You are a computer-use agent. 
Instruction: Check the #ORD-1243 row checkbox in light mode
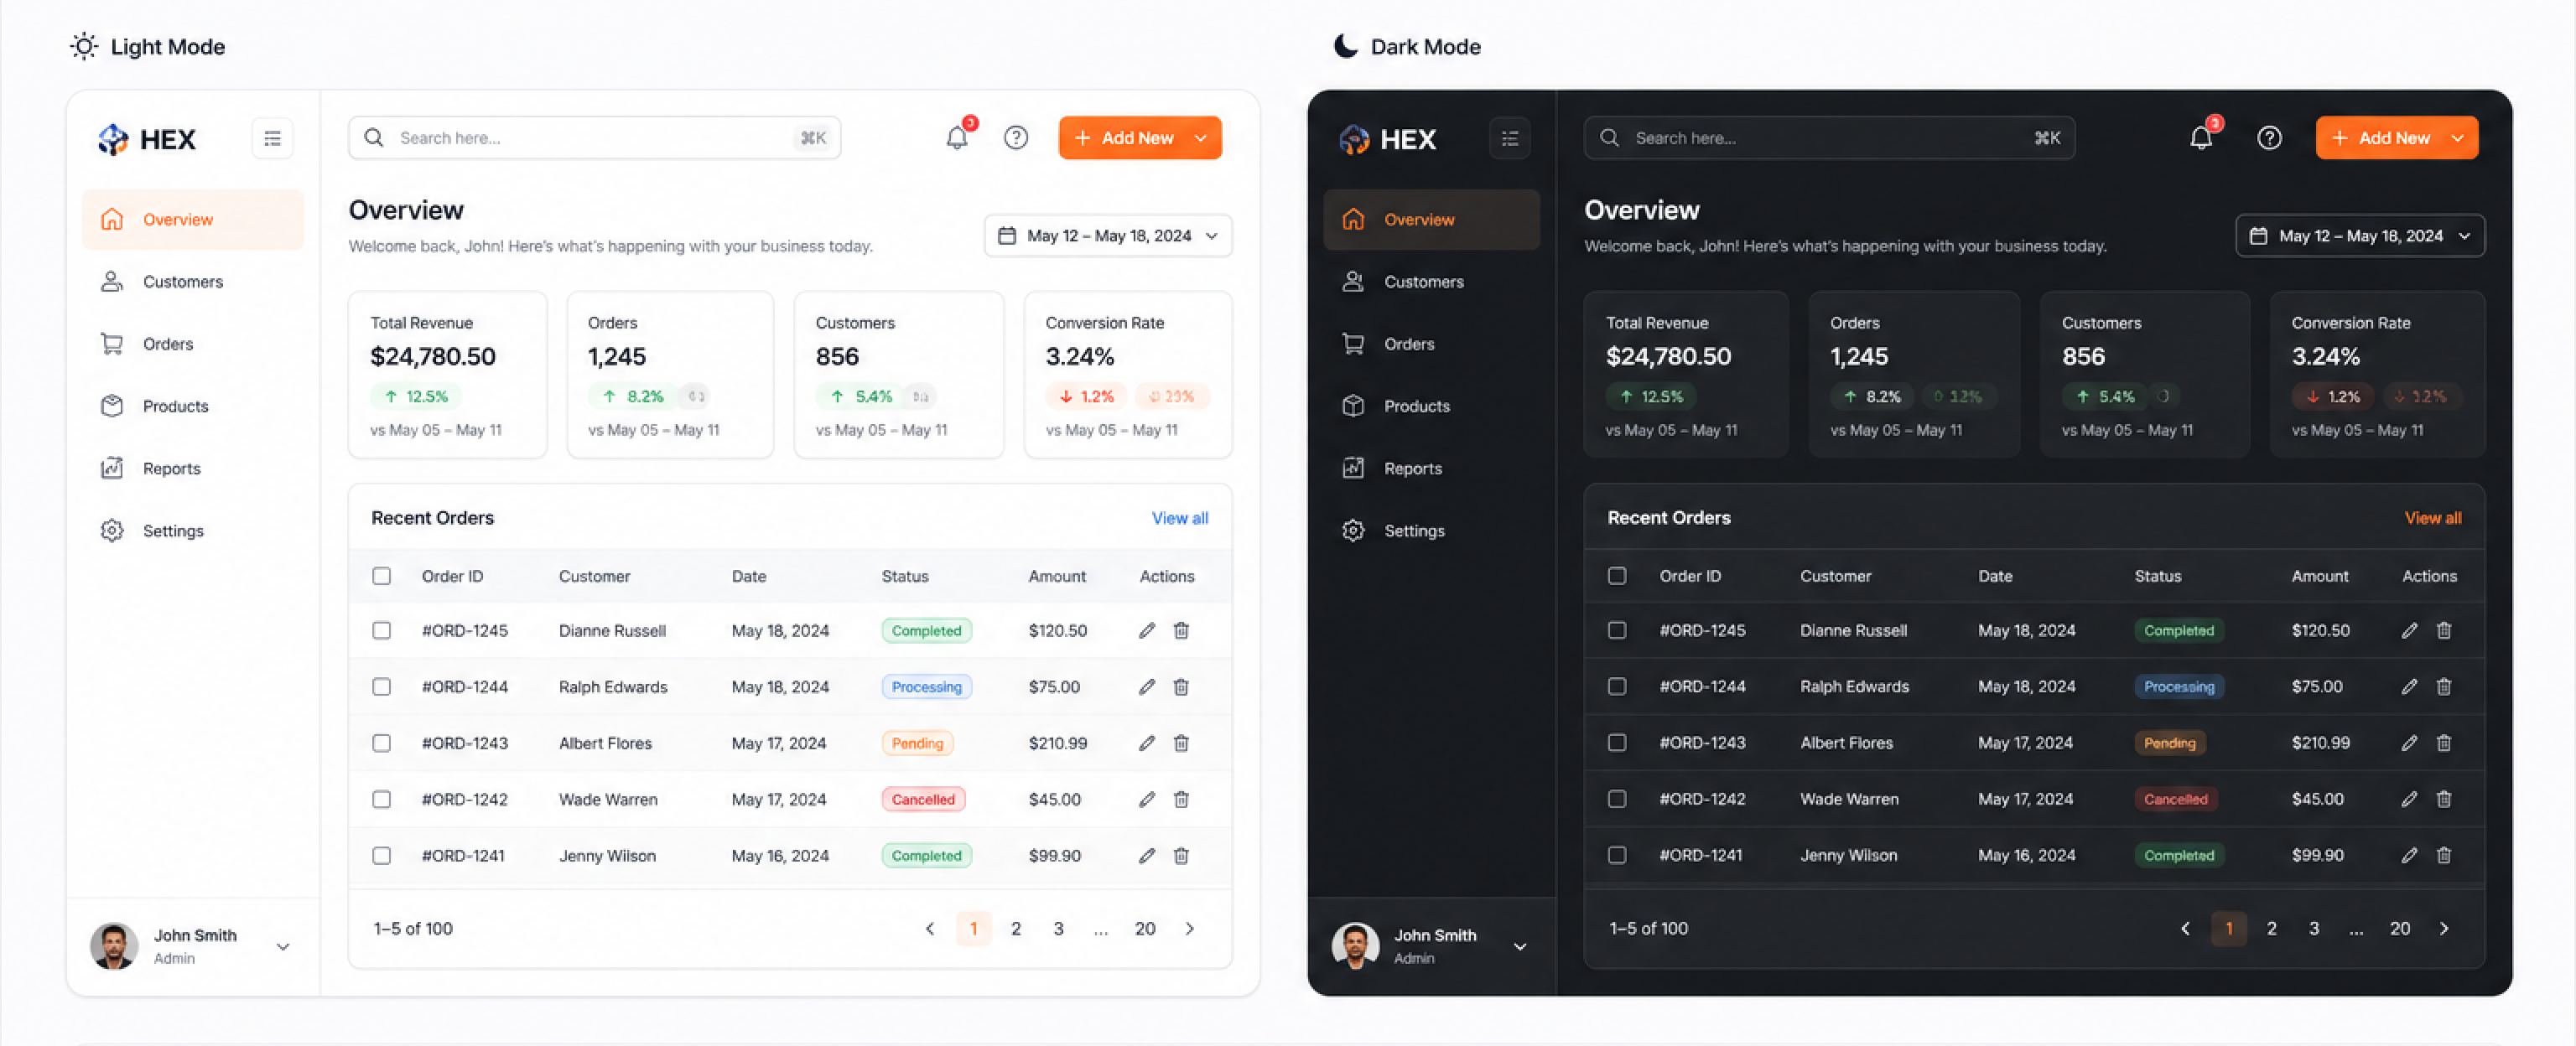coord(382,743)
